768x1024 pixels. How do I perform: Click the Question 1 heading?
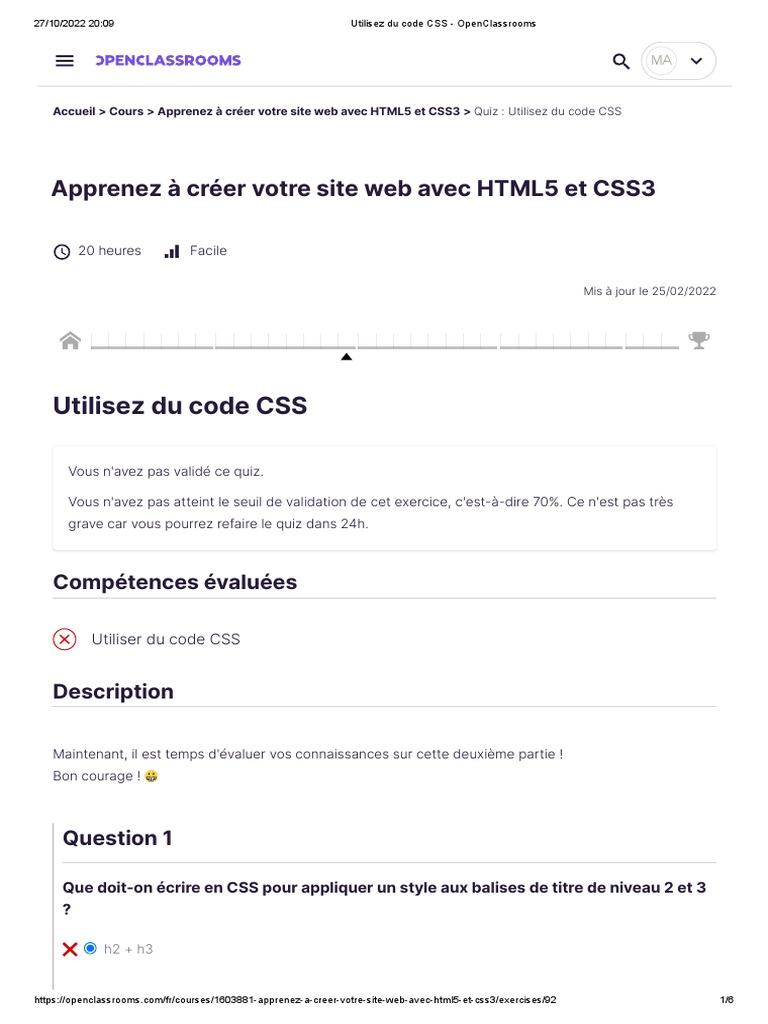[x=118, y=838]
